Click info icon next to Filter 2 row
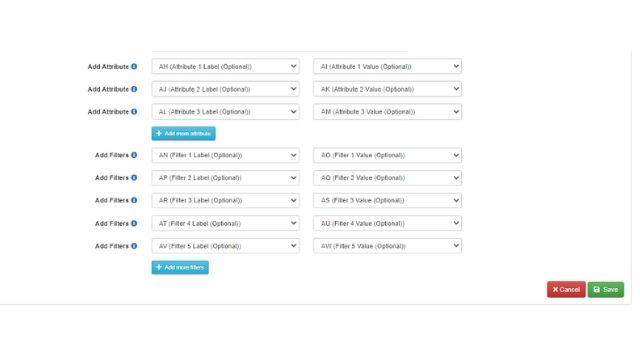Screen dimensions: 640x360 click(x=134, y=178)
